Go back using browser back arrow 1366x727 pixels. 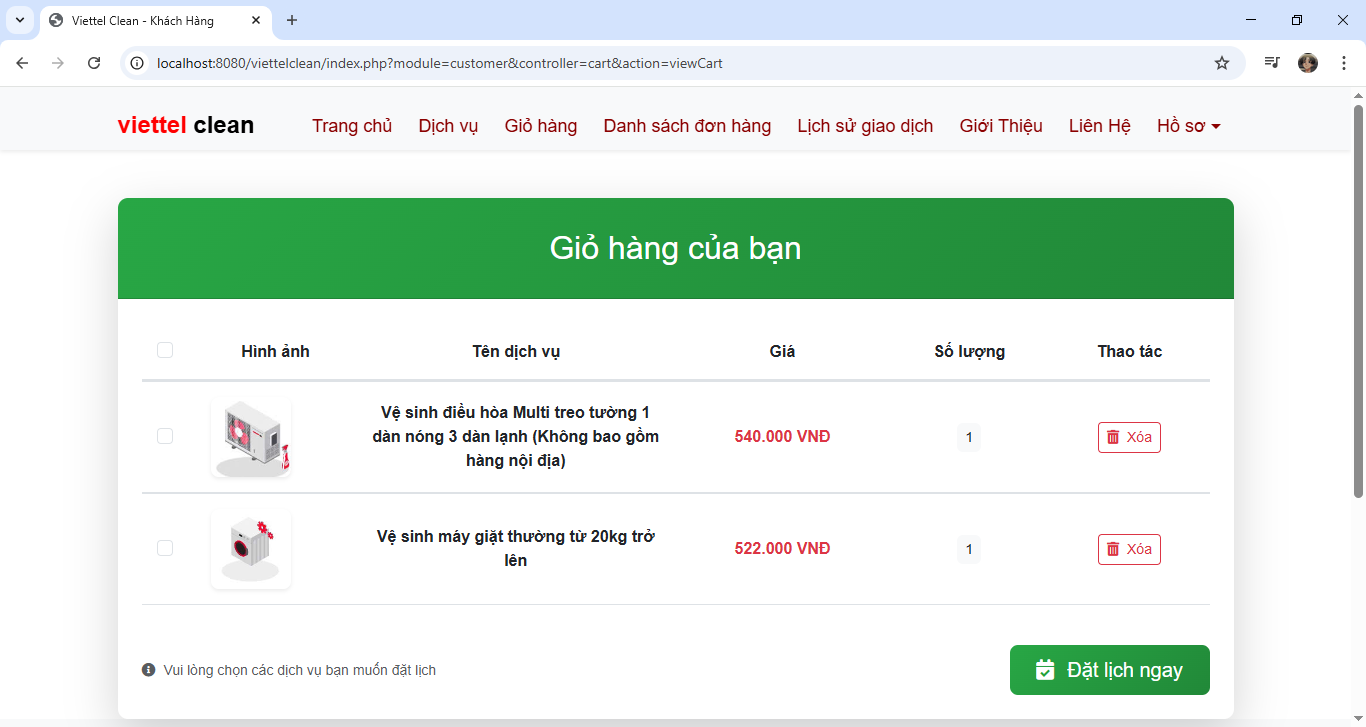[22, 63]
